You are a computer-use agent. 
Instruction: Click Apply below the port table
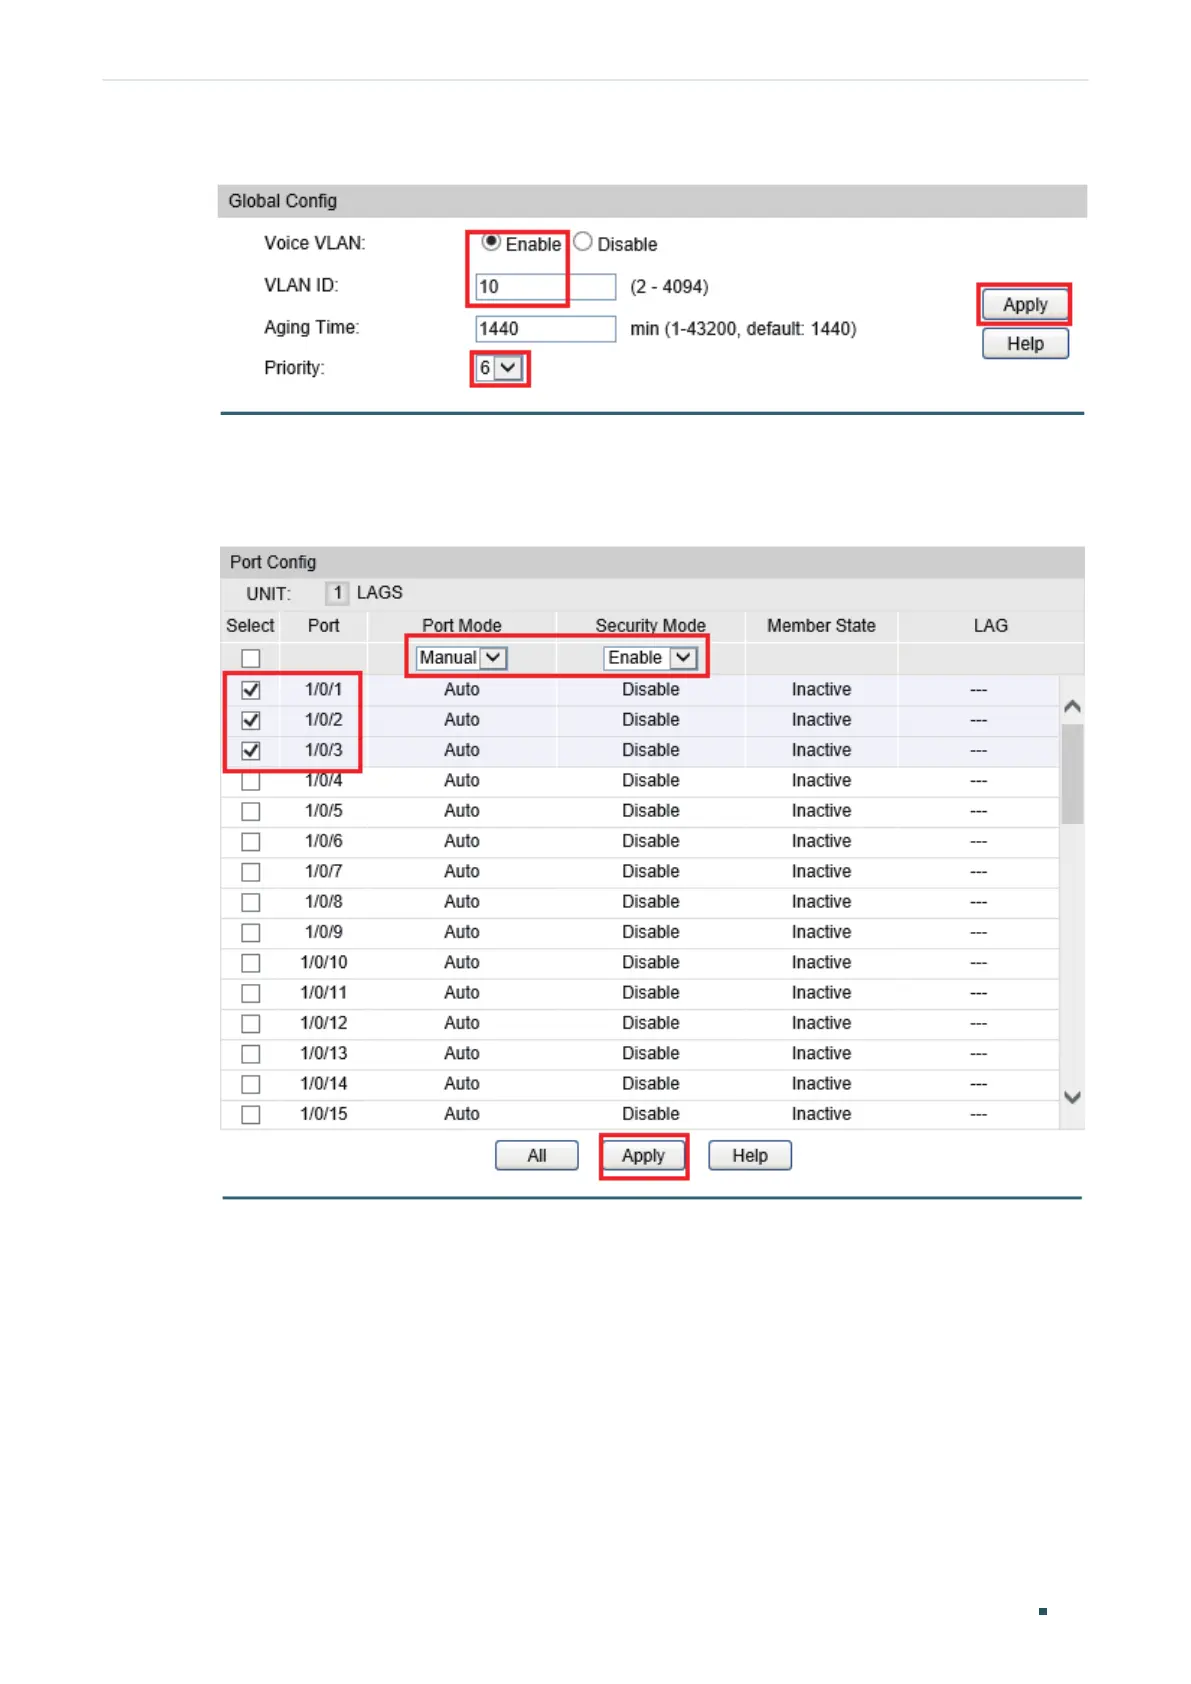(643, 1156)
